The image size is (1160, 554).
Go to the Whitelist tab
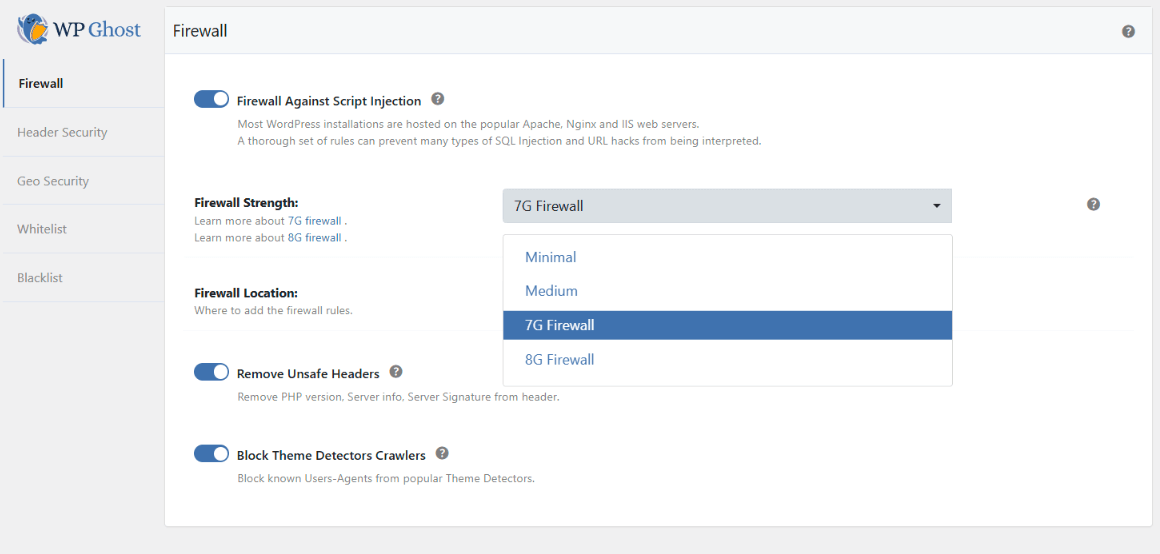42,229
